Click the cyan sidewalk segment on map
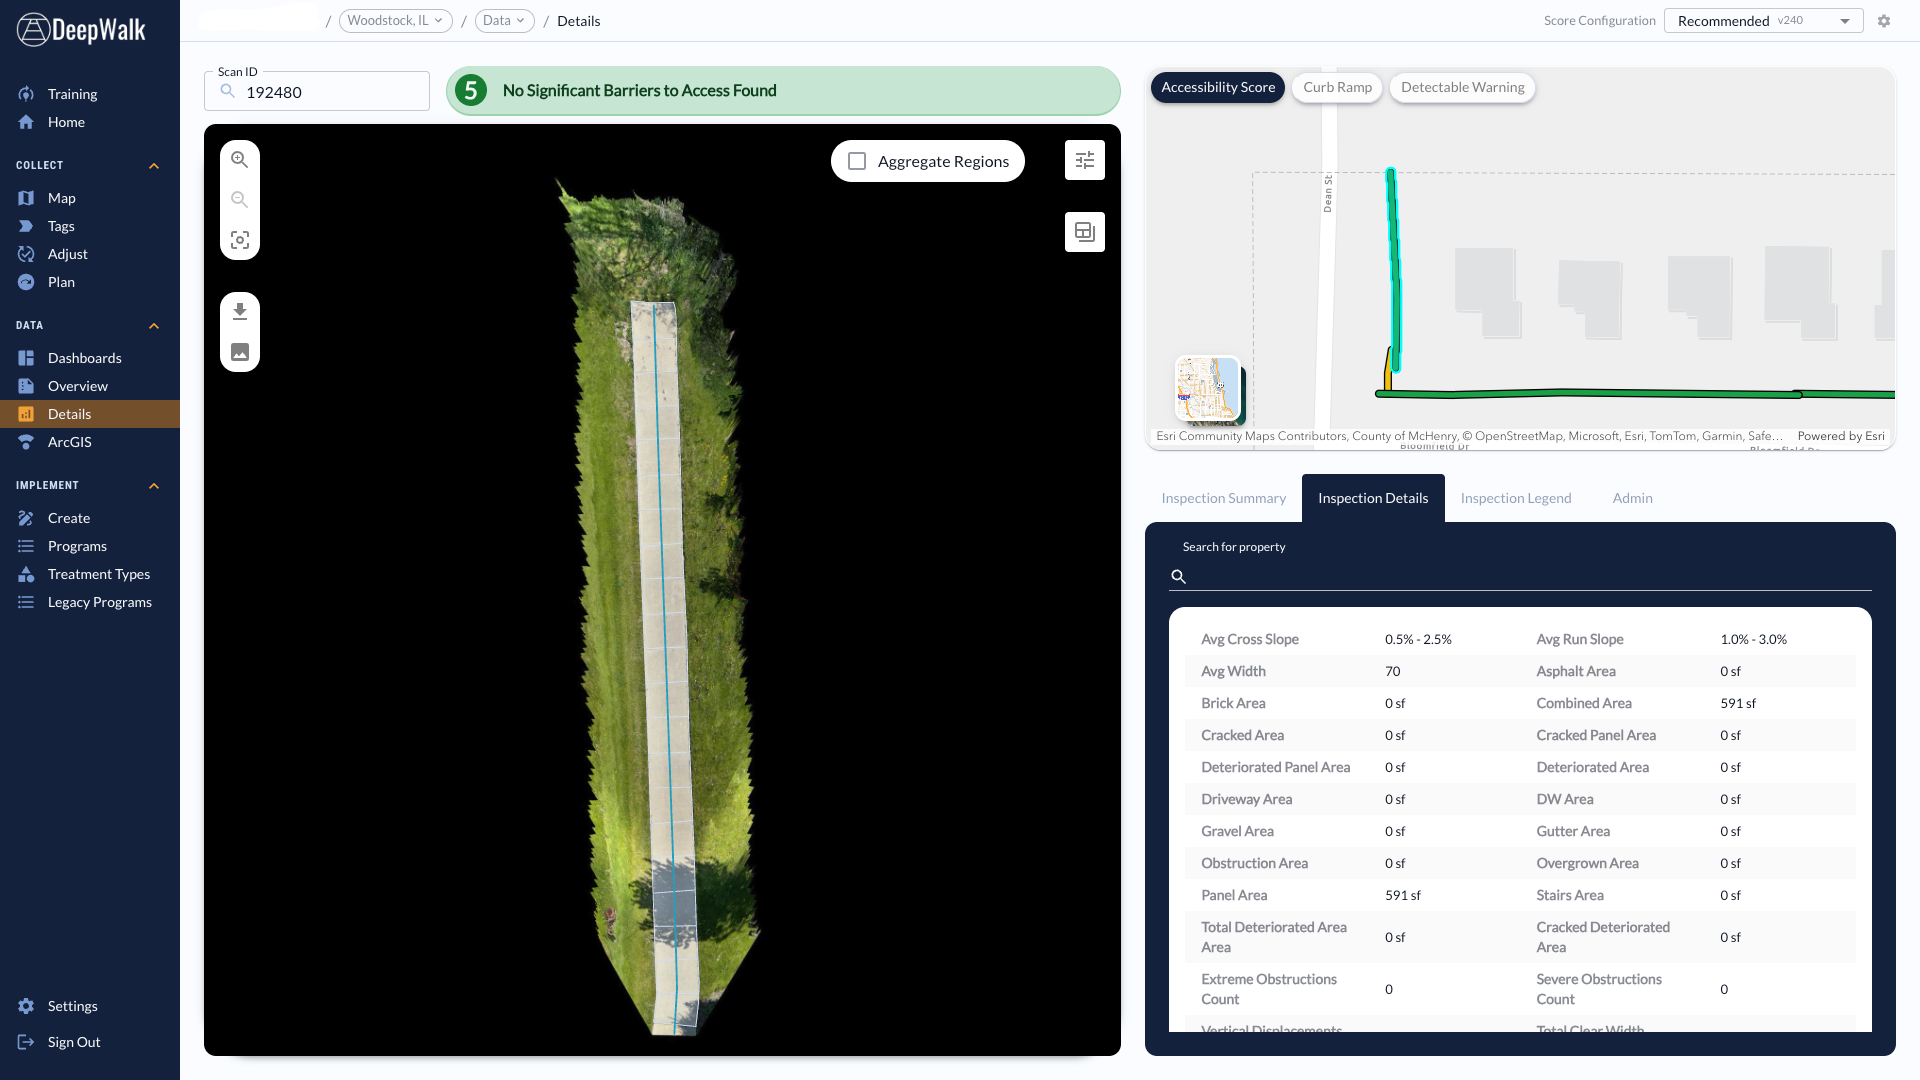This screenshot has width=1920, height=1080. [1393, 270]
